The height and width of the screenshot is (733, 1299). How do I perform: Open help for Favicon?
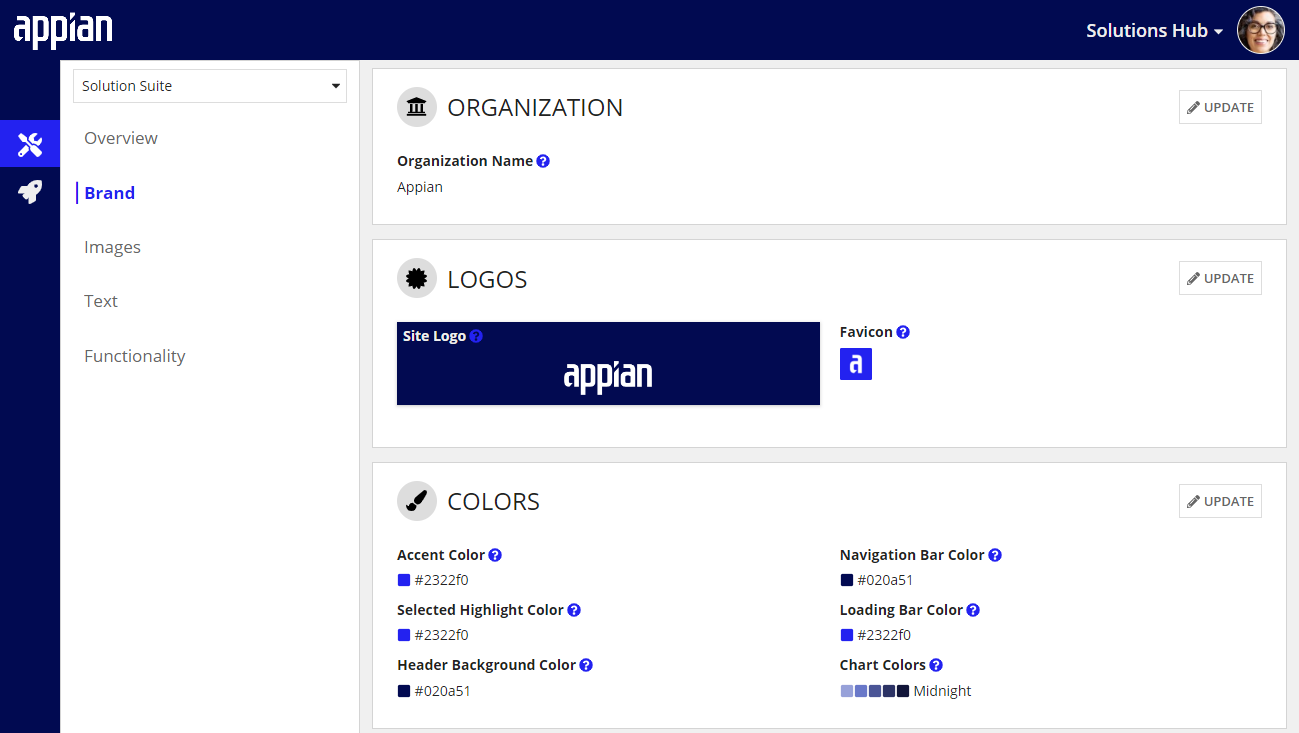pyautogui.click(x=903, y=332)
